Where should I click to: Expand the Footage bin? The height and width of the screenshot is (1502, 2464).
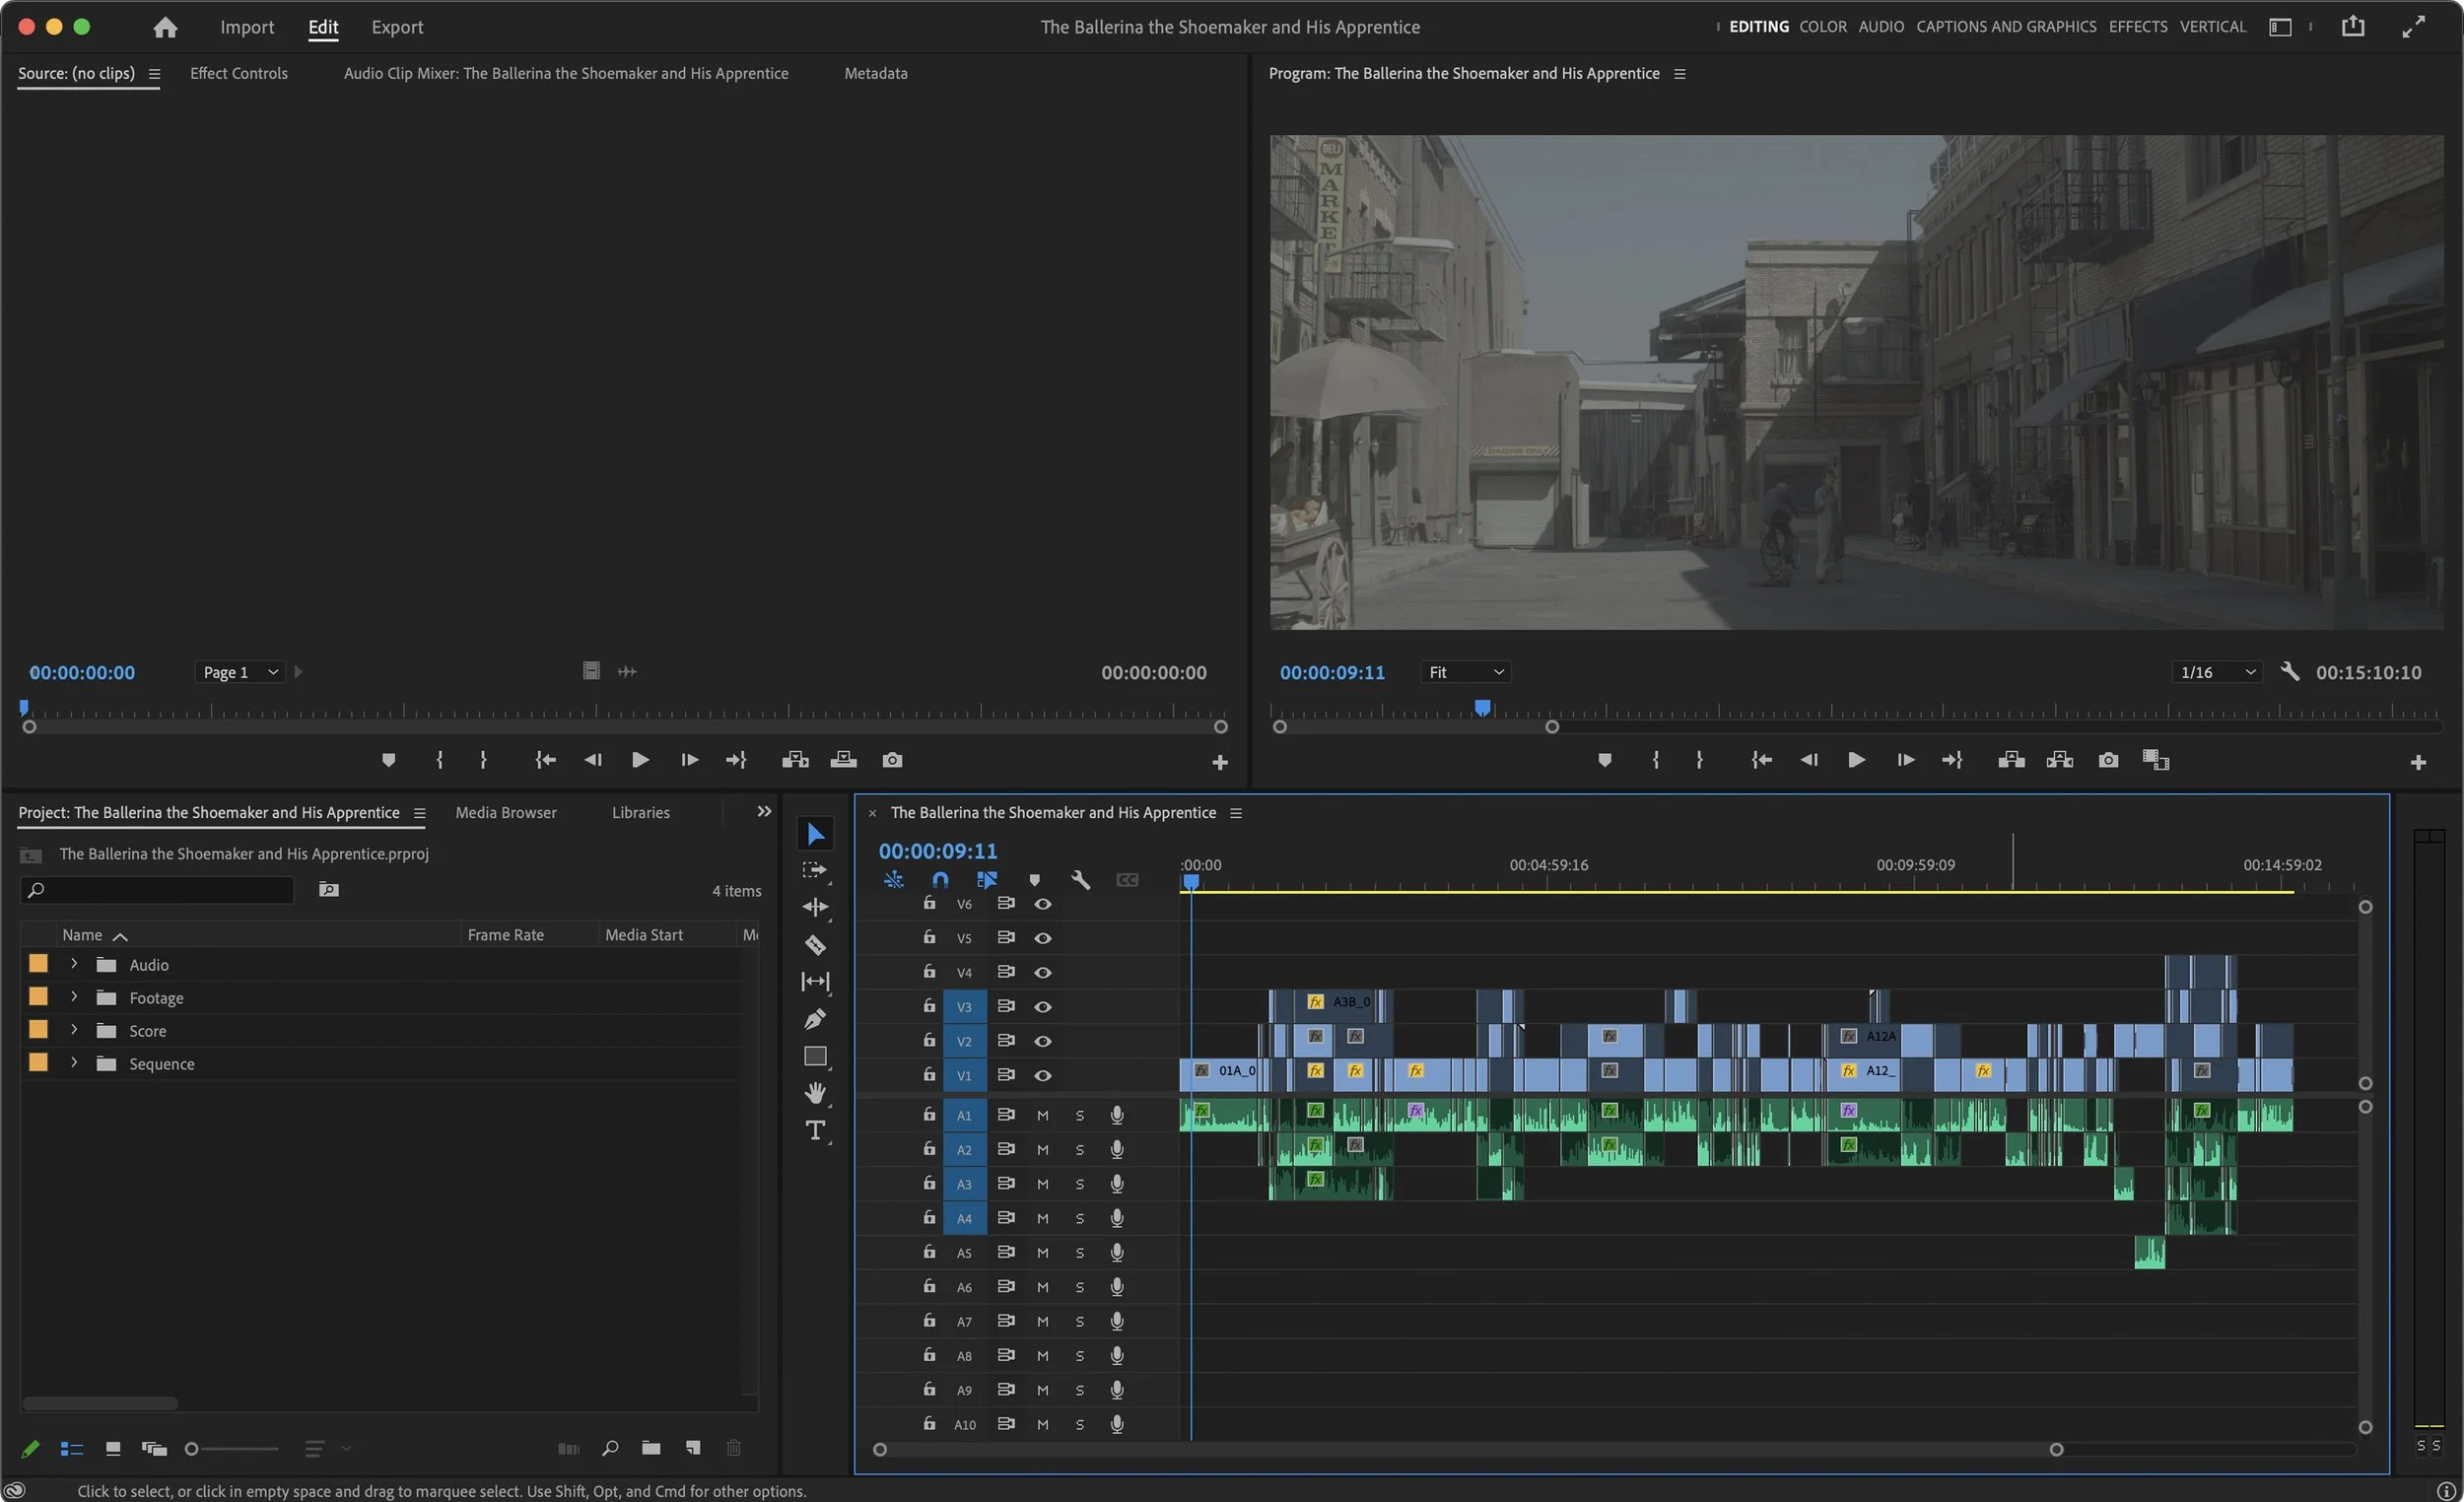pos(74,997)
